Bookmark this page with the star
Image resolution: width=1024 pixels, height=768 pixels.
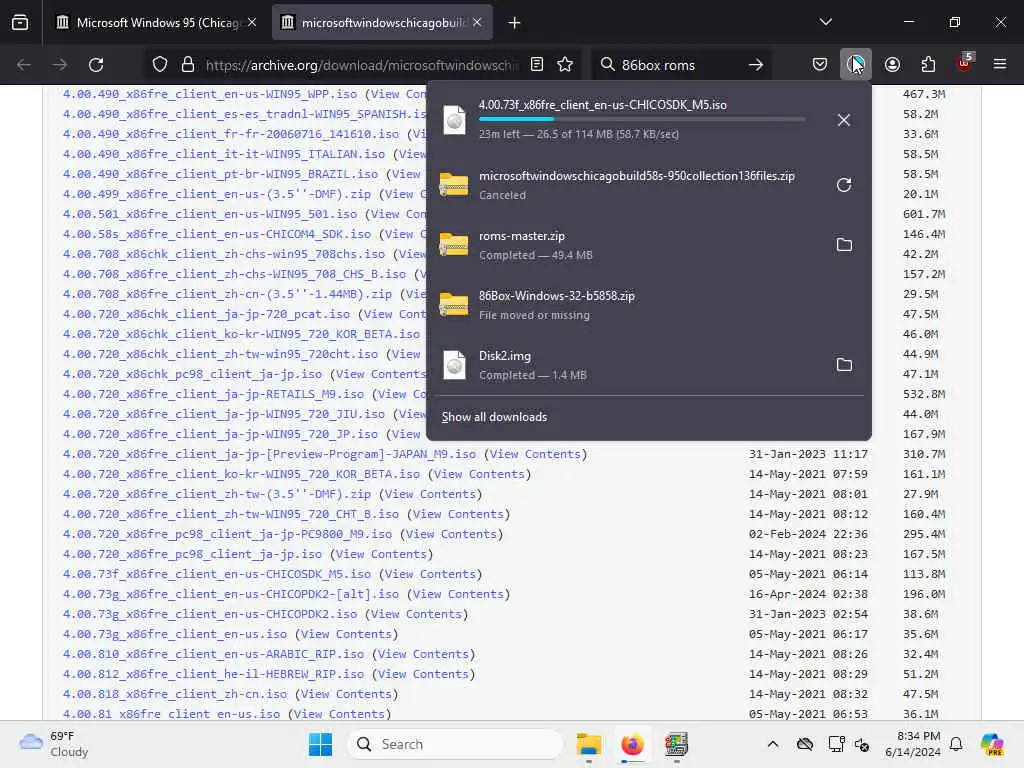tap(565, 65)
